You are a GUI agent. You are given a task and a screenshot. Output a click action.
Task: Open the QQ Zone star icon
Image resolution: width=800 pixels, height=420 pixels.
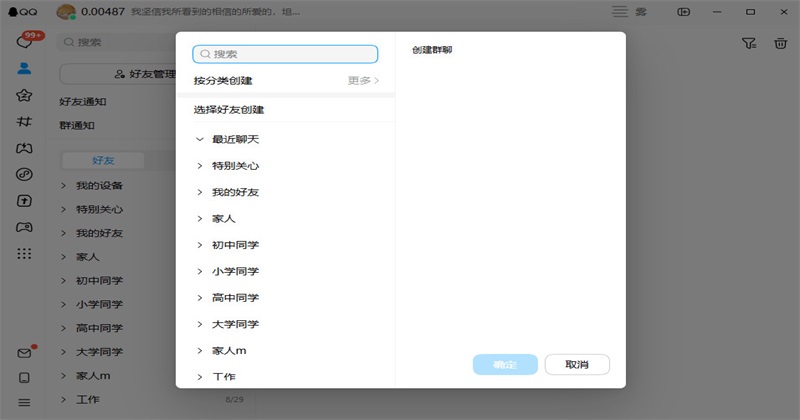24,95
